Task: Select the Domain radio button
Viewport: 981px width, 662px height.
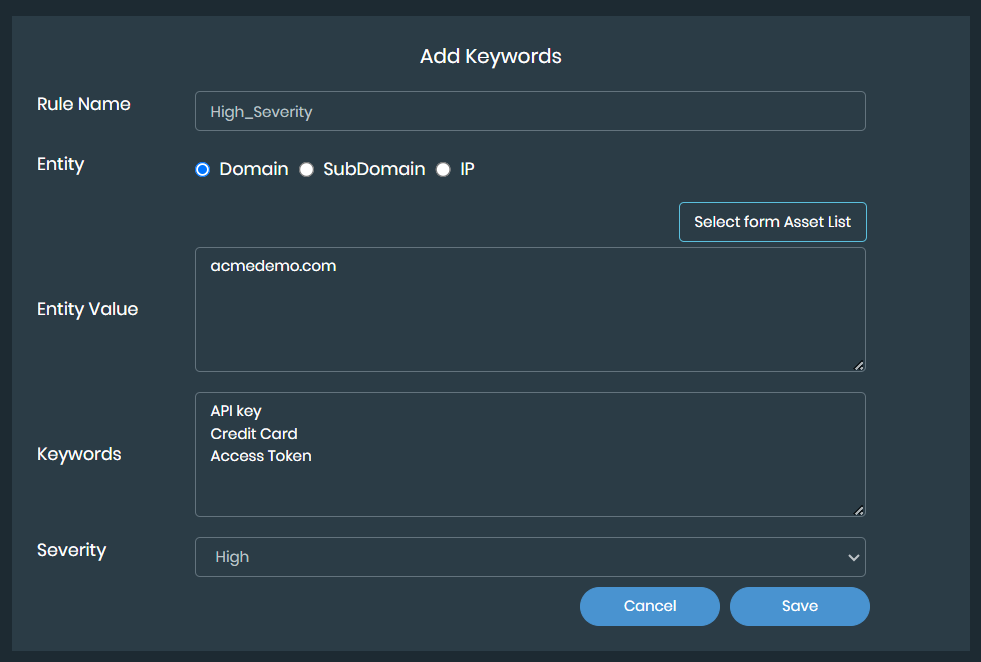Action: click(x=203, y=170)
